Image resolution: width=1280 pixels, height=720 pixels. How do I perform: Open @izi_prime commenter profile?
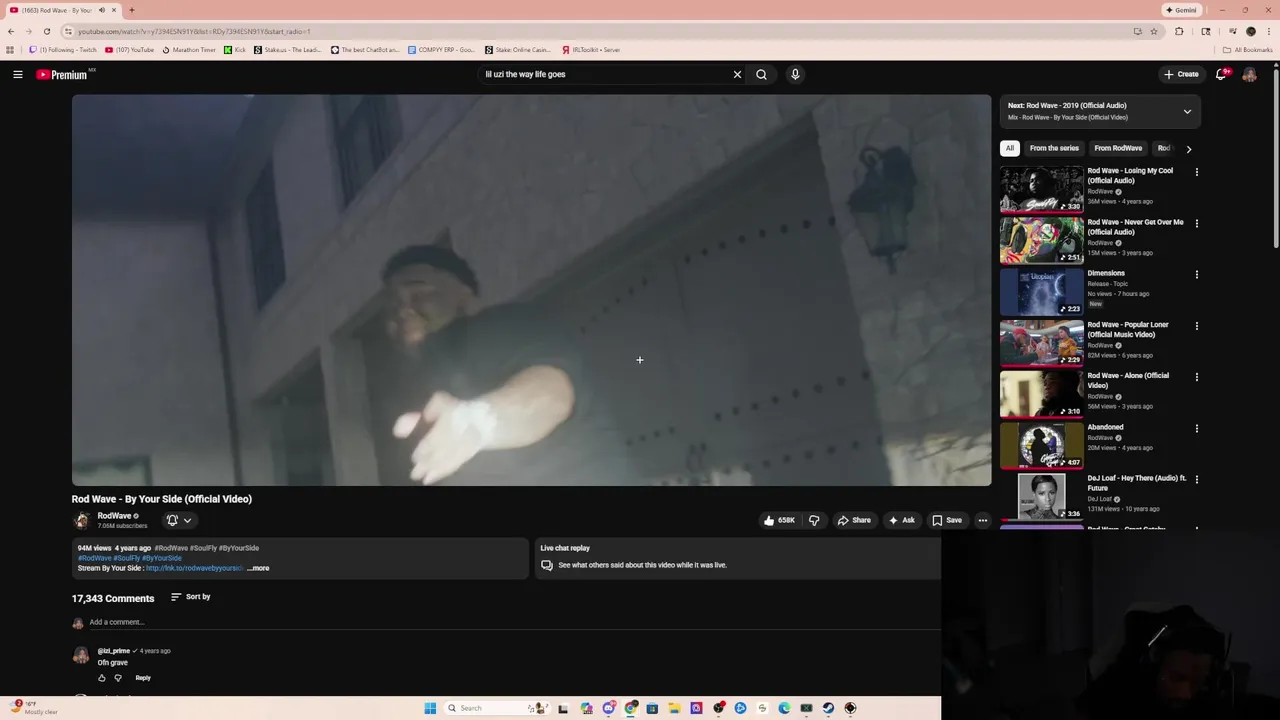tap(114, 651)
